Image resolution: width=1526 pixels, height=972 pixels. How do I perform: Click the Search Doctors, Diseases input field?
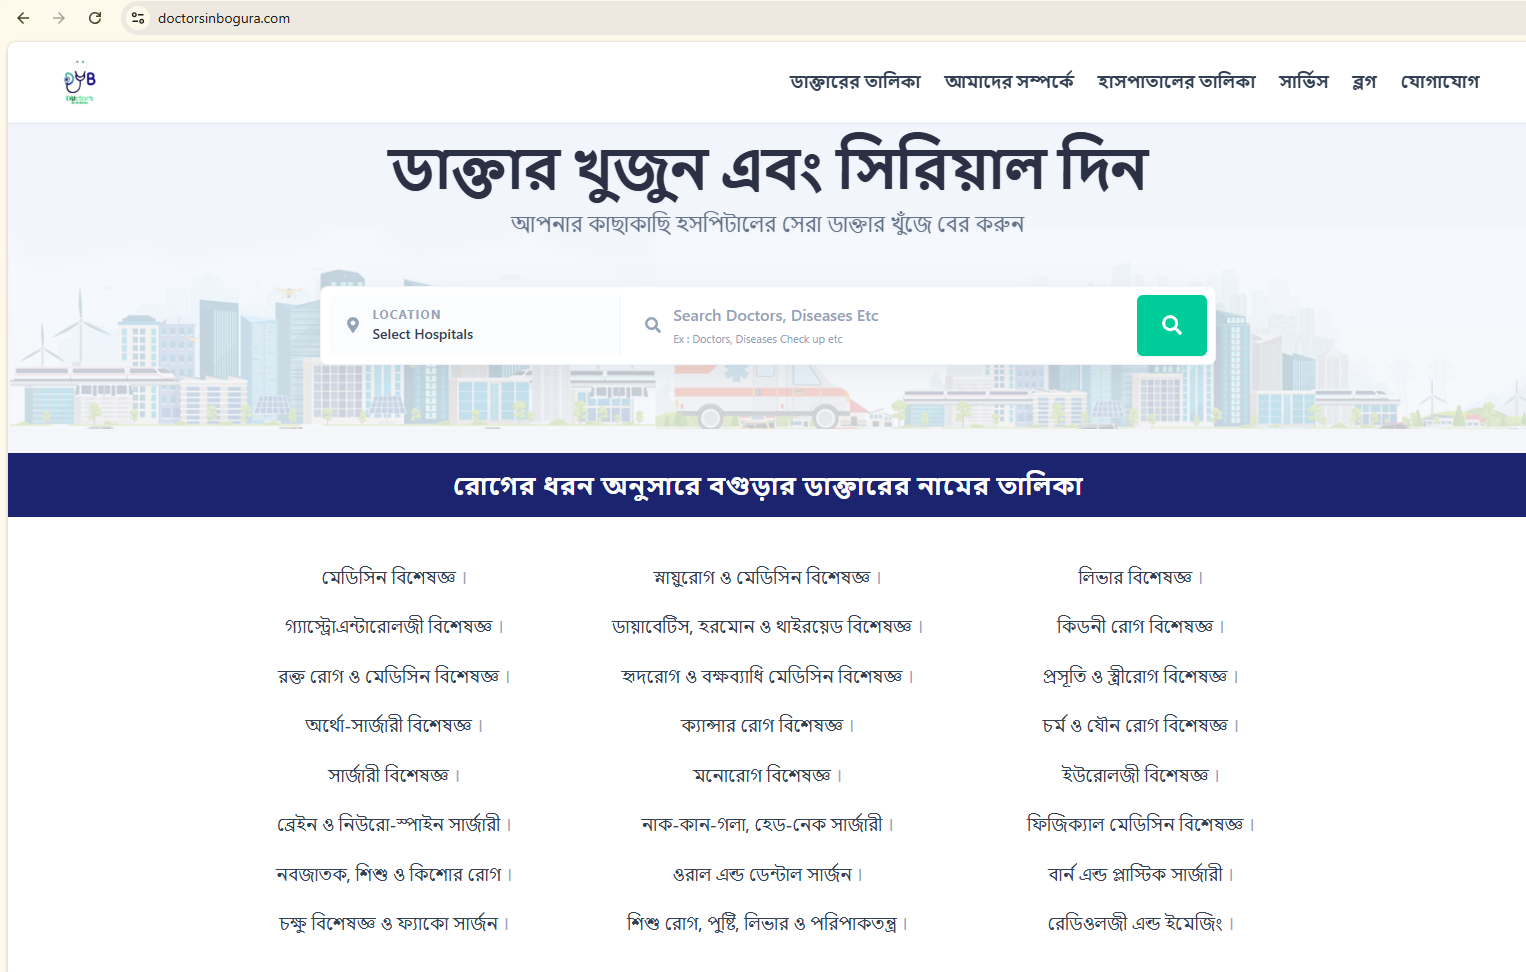pos(895,325)
